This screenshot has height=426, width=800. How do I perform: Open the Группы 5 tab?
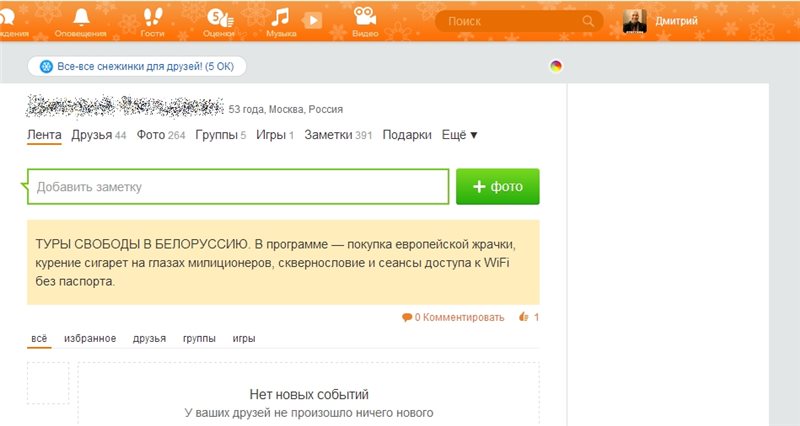[x=220, y=135]
